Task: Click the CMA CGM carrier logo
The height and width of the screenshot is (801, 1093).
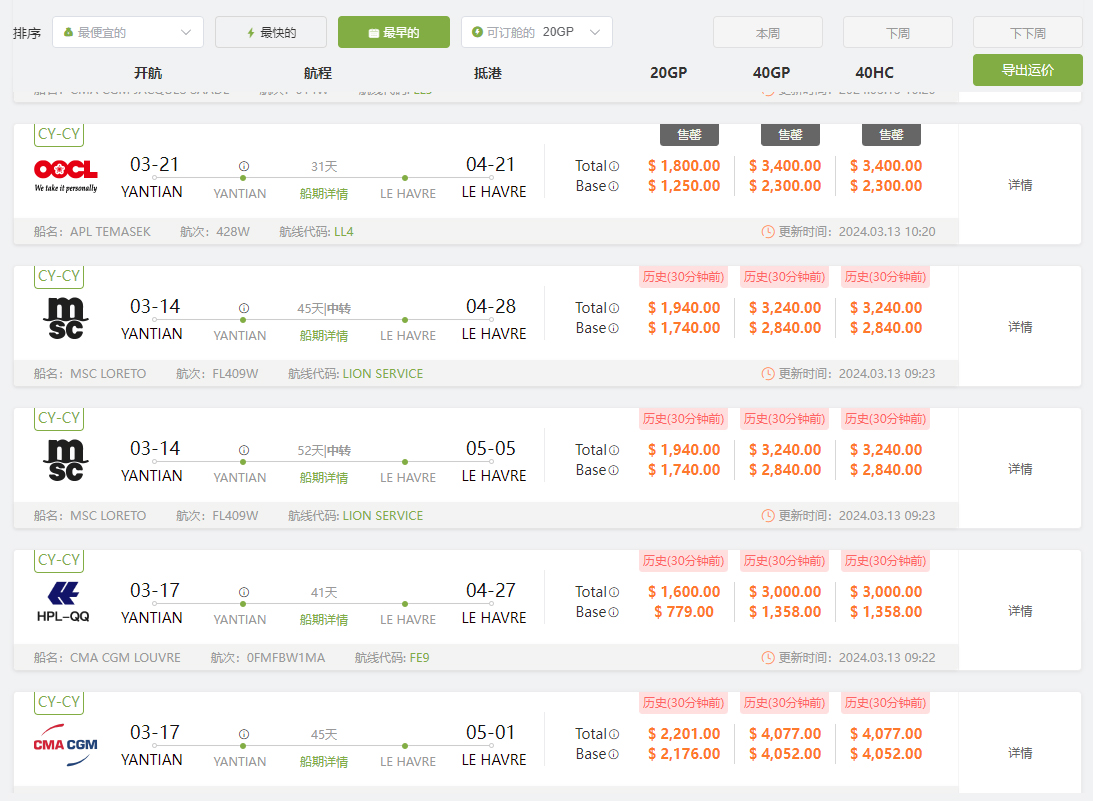Action: tap(66, 744)
